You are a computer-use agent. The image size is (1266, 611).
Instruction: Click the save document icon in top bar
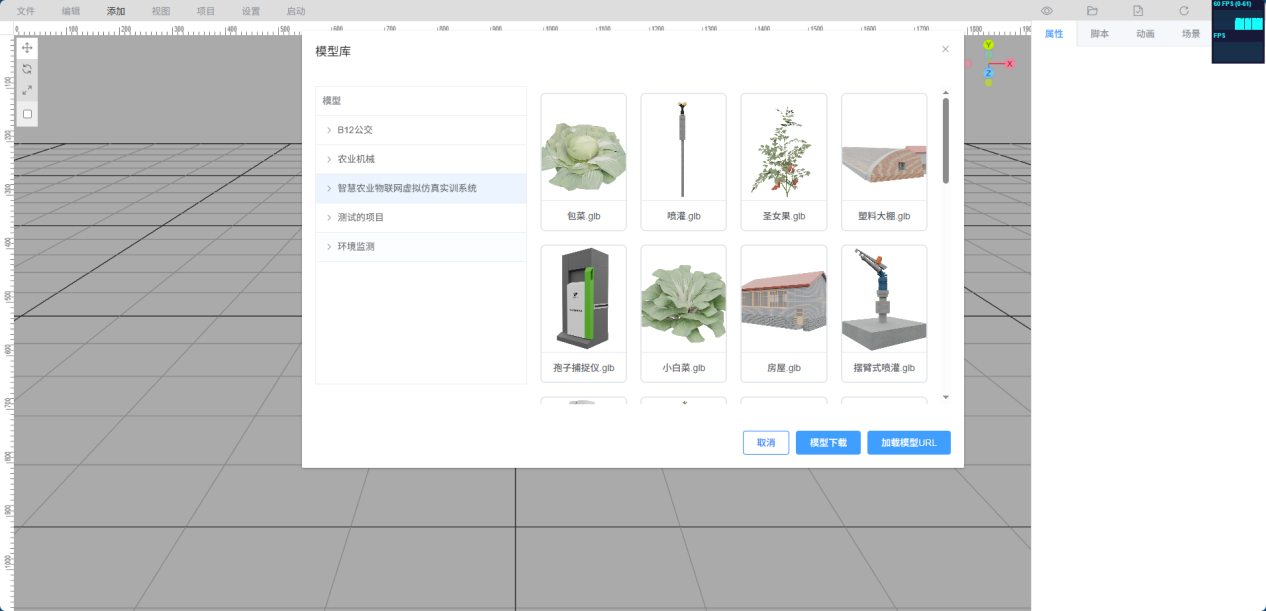(1138, 11)
